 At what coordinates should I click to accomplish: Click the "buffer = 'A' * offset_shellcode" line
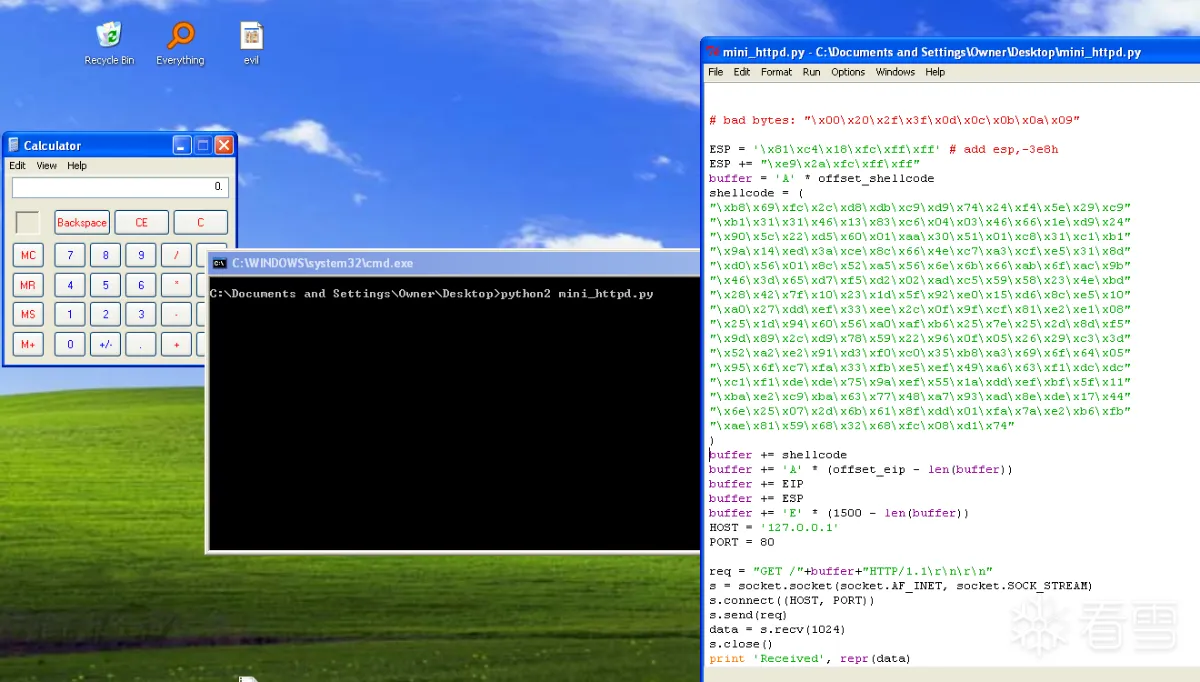tap(821, 179)
